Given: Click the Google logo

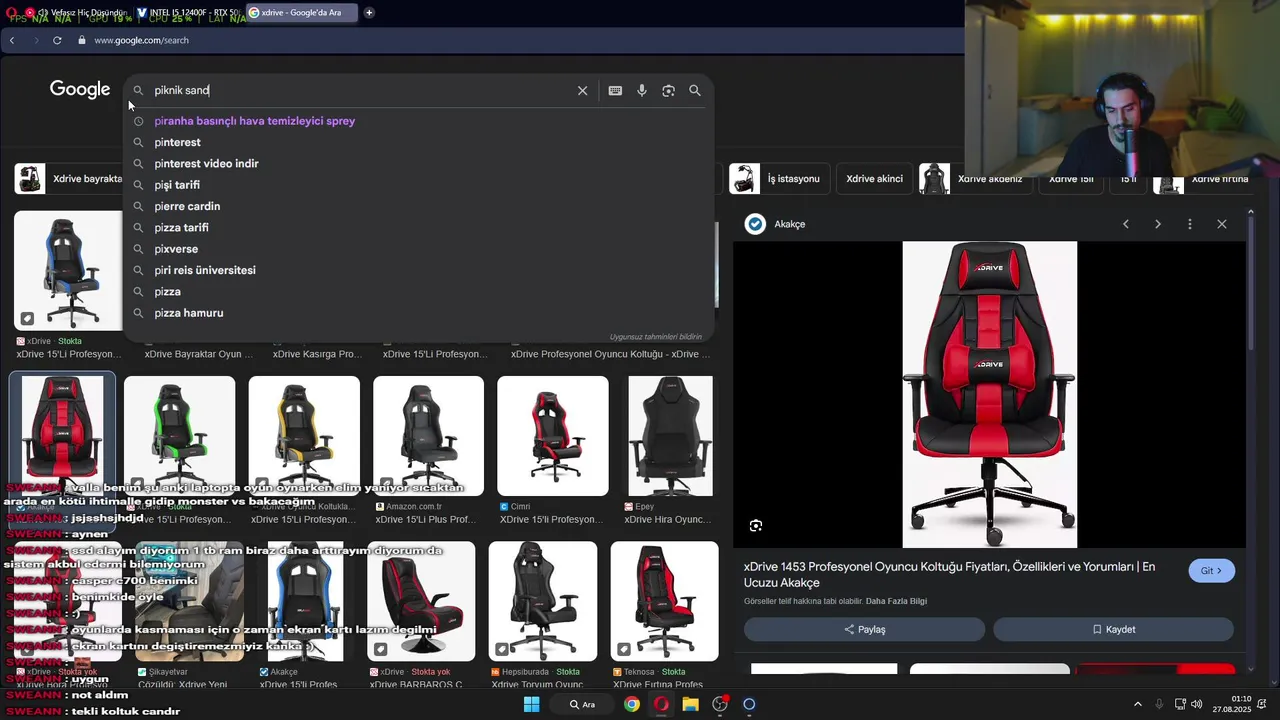Looking at the screenshot, I should 80,90.
